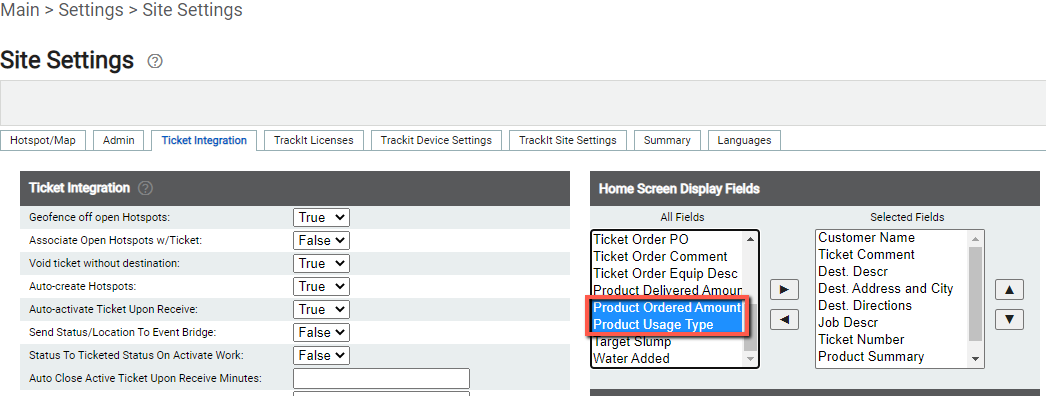This screenshot has width=1046, height=396.
Task: Move selected fields left with arrow button
Action: point(784,320)
